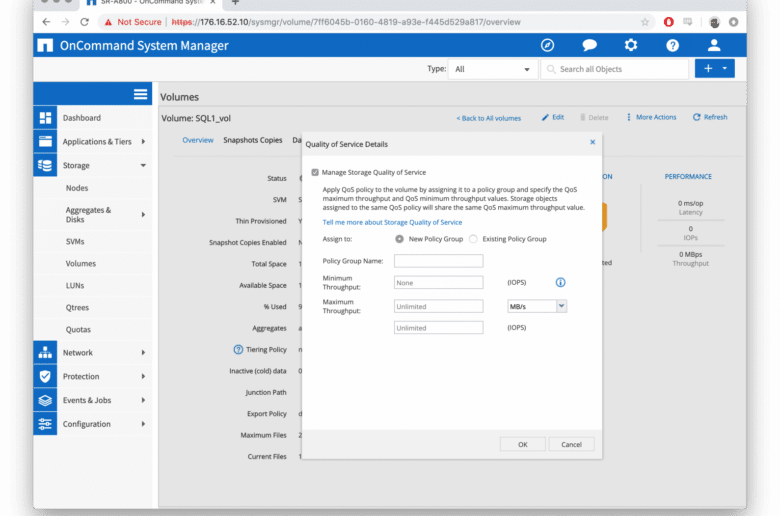Click the Delete volume button

(594, 117)
